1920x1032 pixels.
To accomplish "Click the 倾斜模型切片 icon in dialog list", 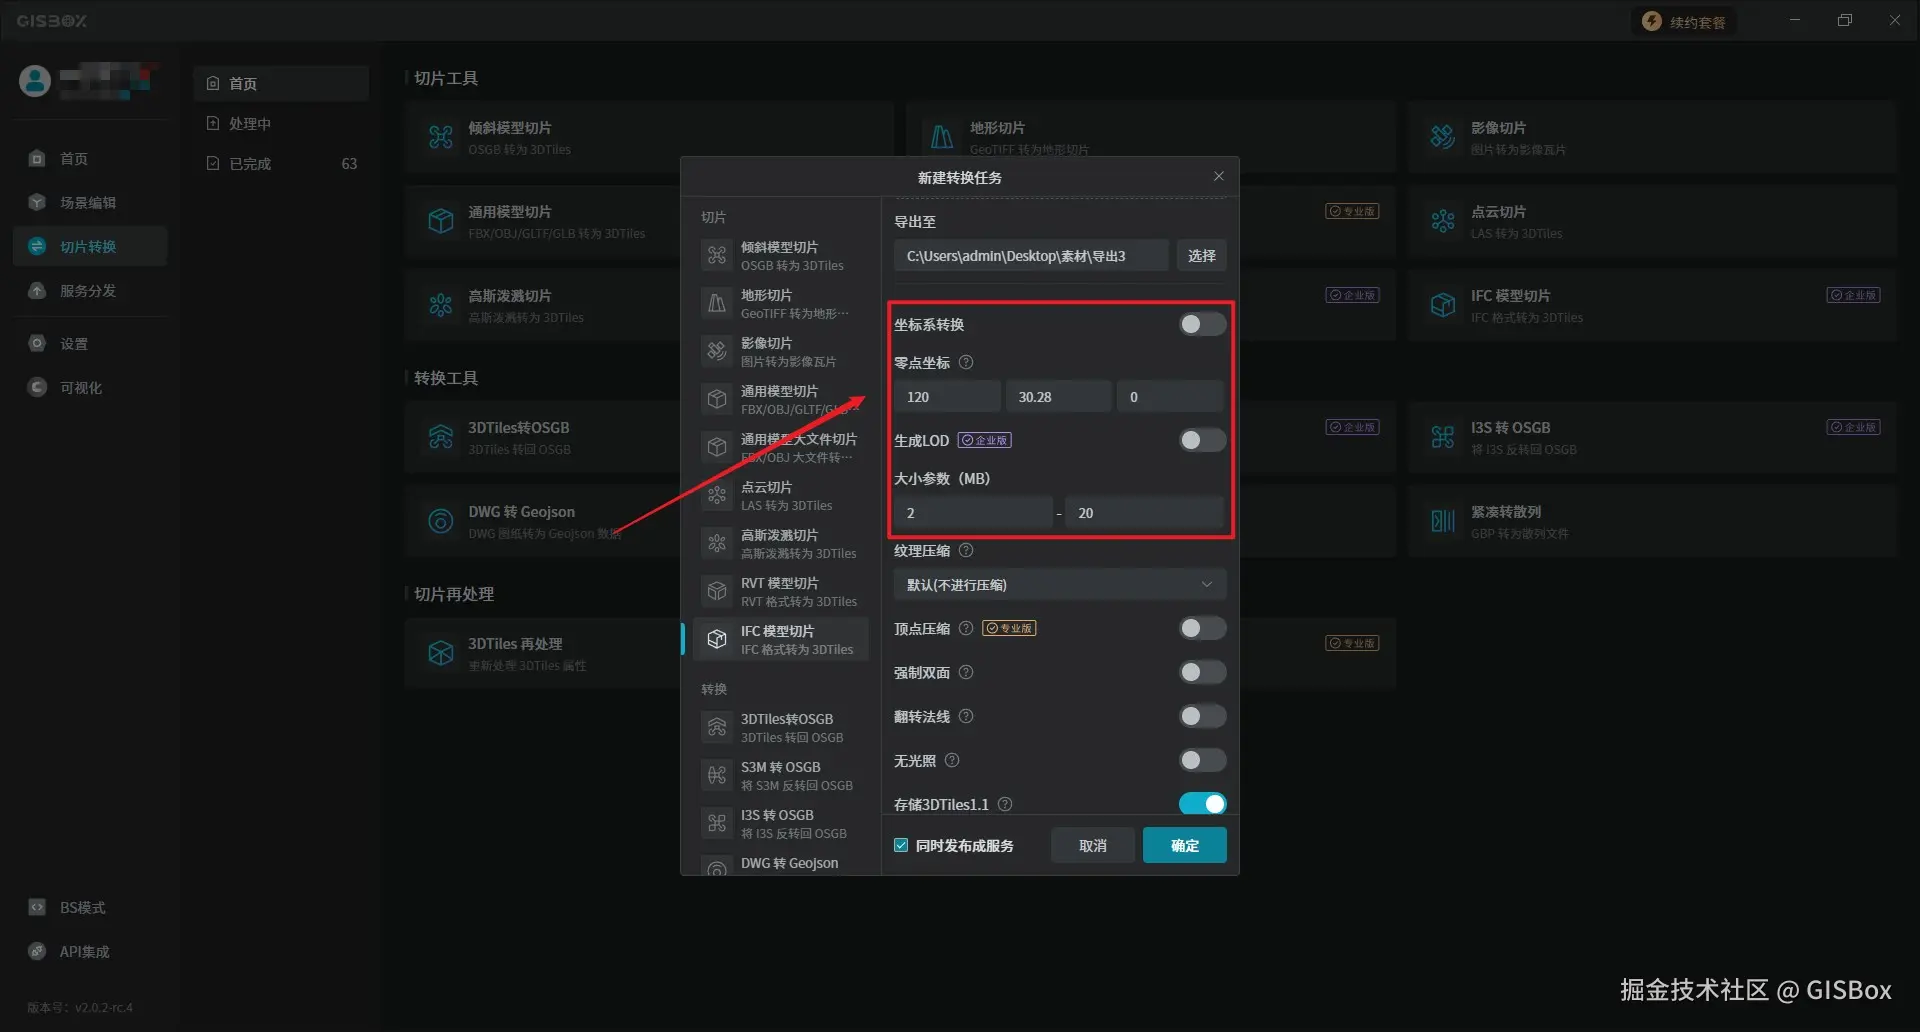I will point(717,255).
